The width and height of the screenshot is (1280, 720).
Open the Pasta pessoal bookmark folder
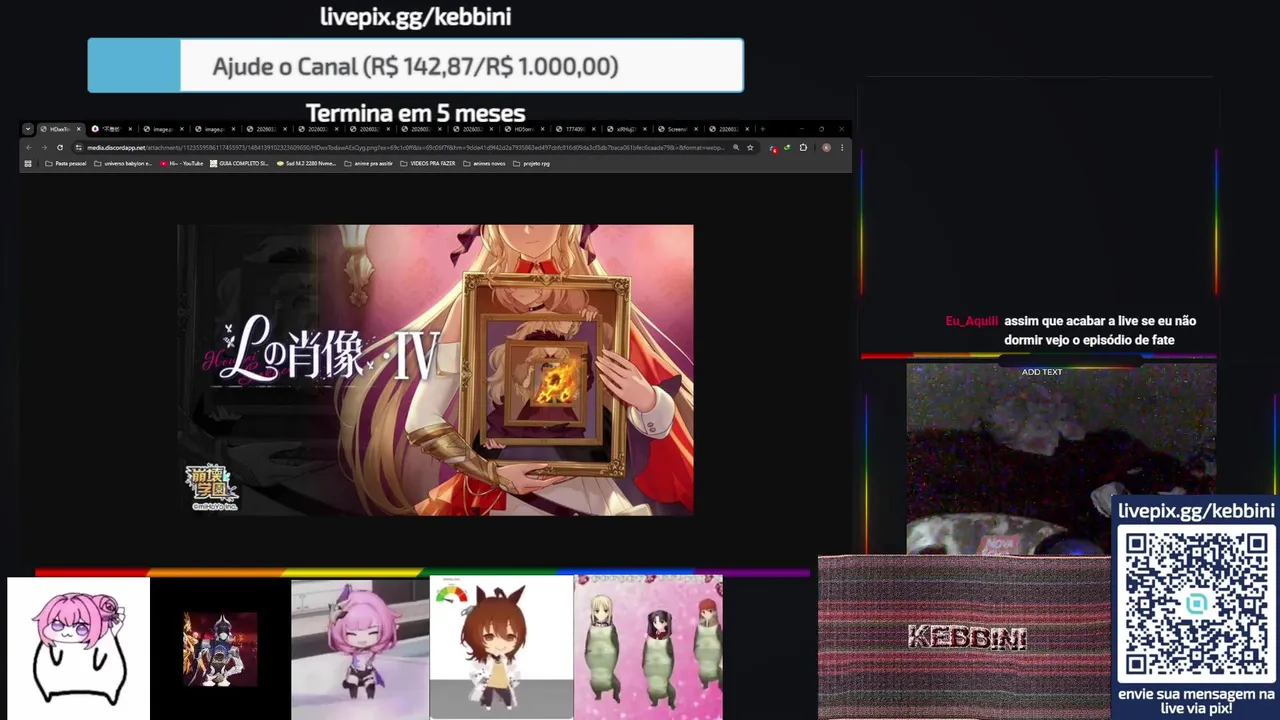(x=66, y=163)
